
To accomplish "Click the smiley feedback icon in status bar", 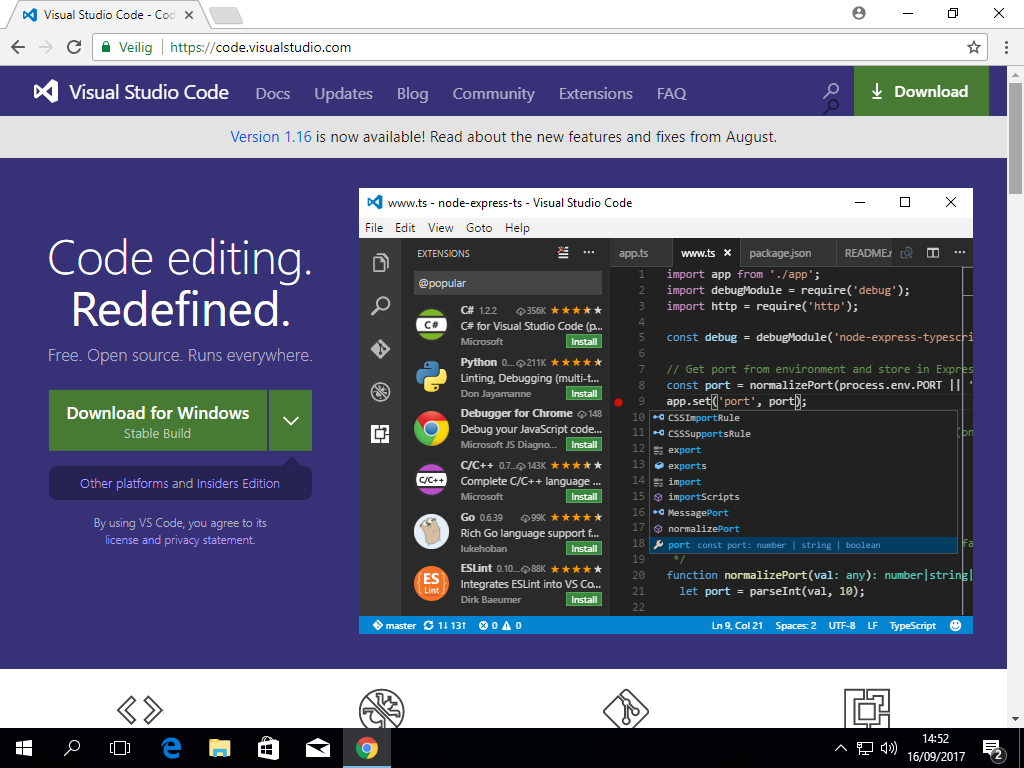I will [955, 625].
